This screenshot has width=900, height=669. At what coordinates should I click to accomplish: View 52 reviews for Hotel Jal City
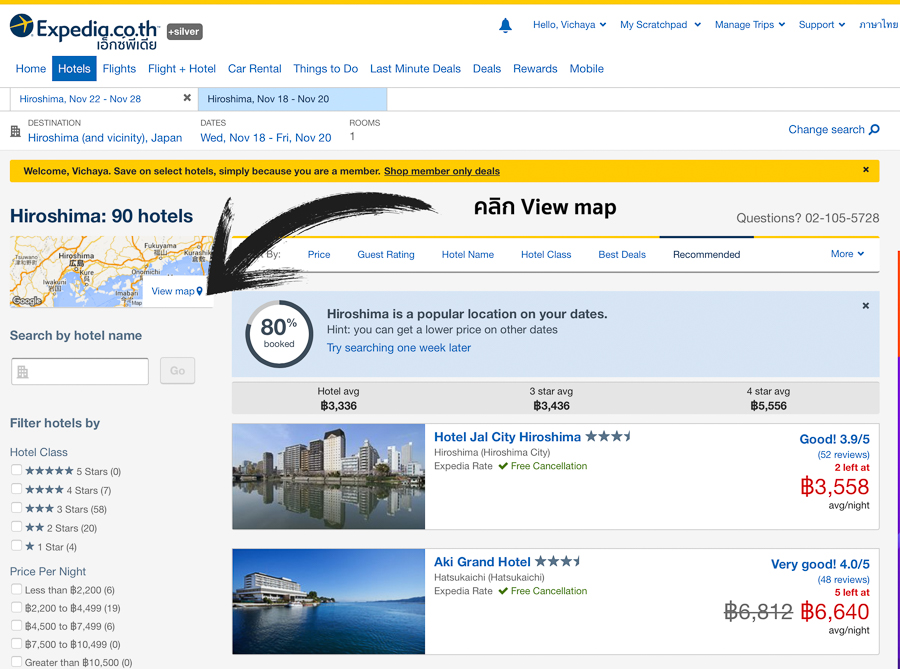click(843, 454)
